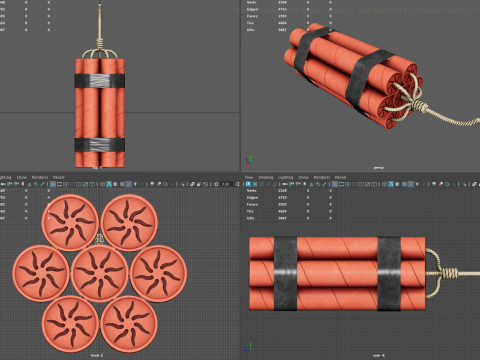This screenshot has width=480, height=360.
Task: Toggle film gate icon in side view toolbar
Action: [341, 184]
